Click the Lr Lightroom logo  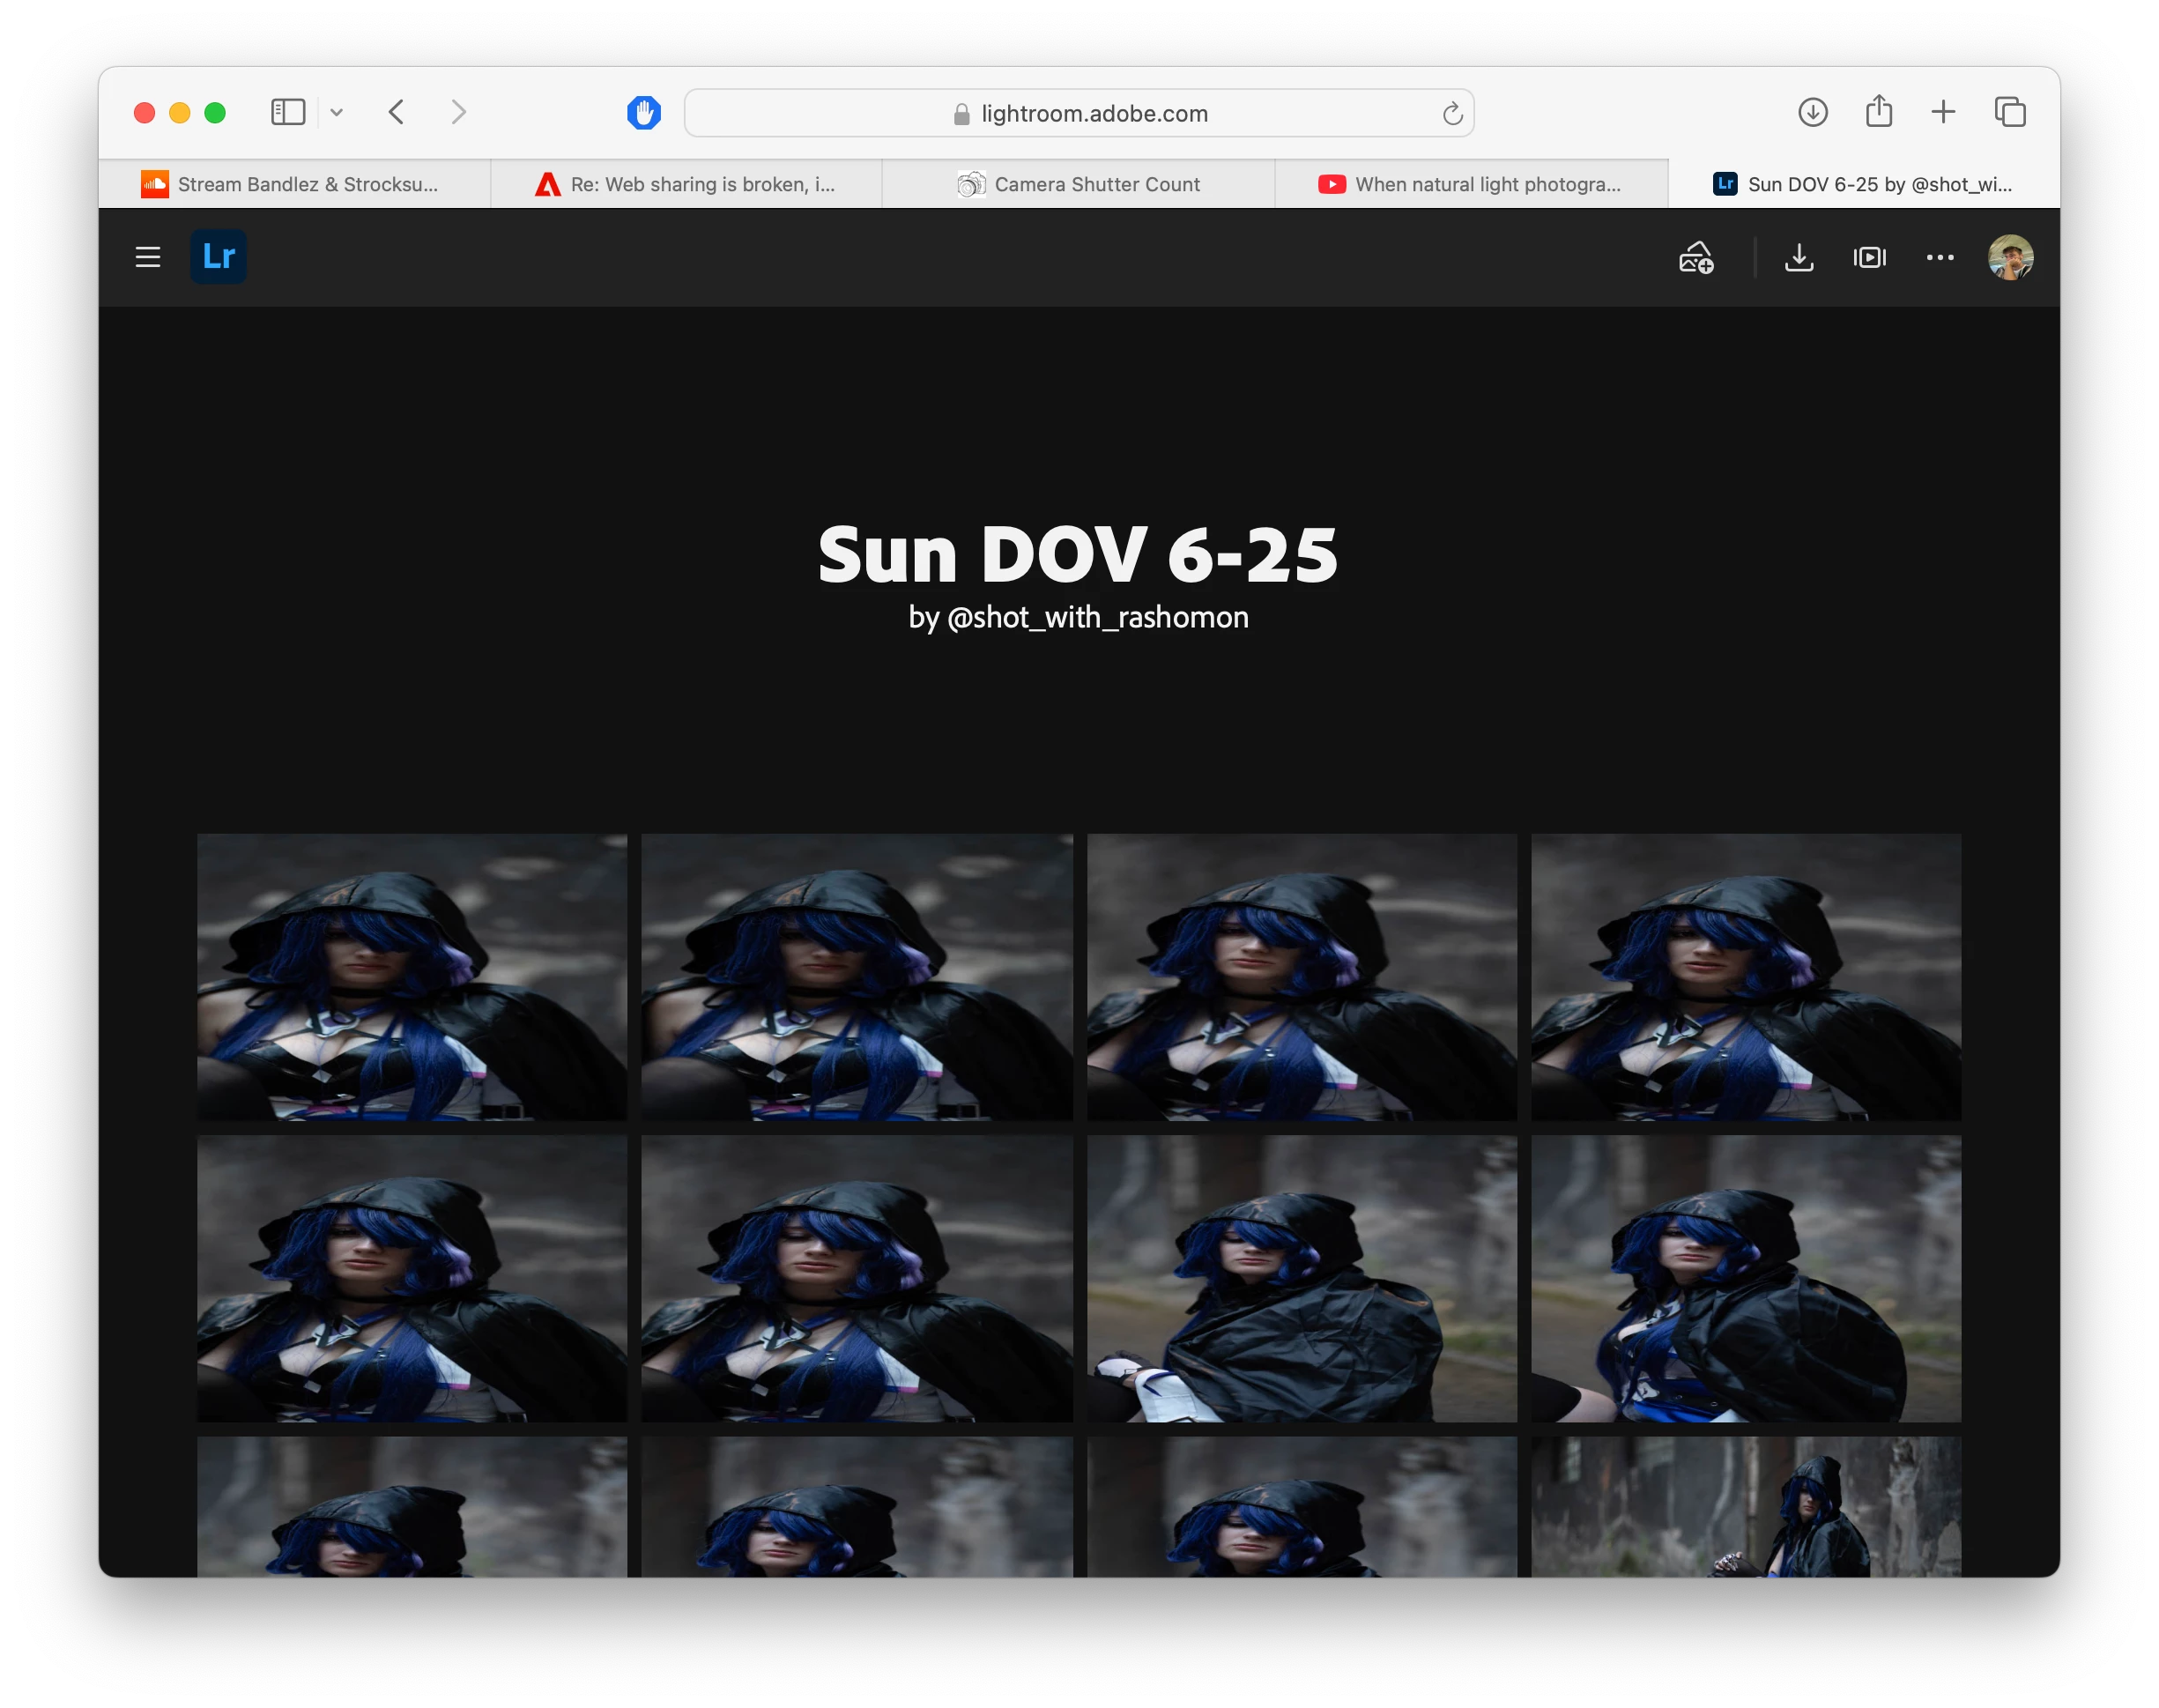218,257
